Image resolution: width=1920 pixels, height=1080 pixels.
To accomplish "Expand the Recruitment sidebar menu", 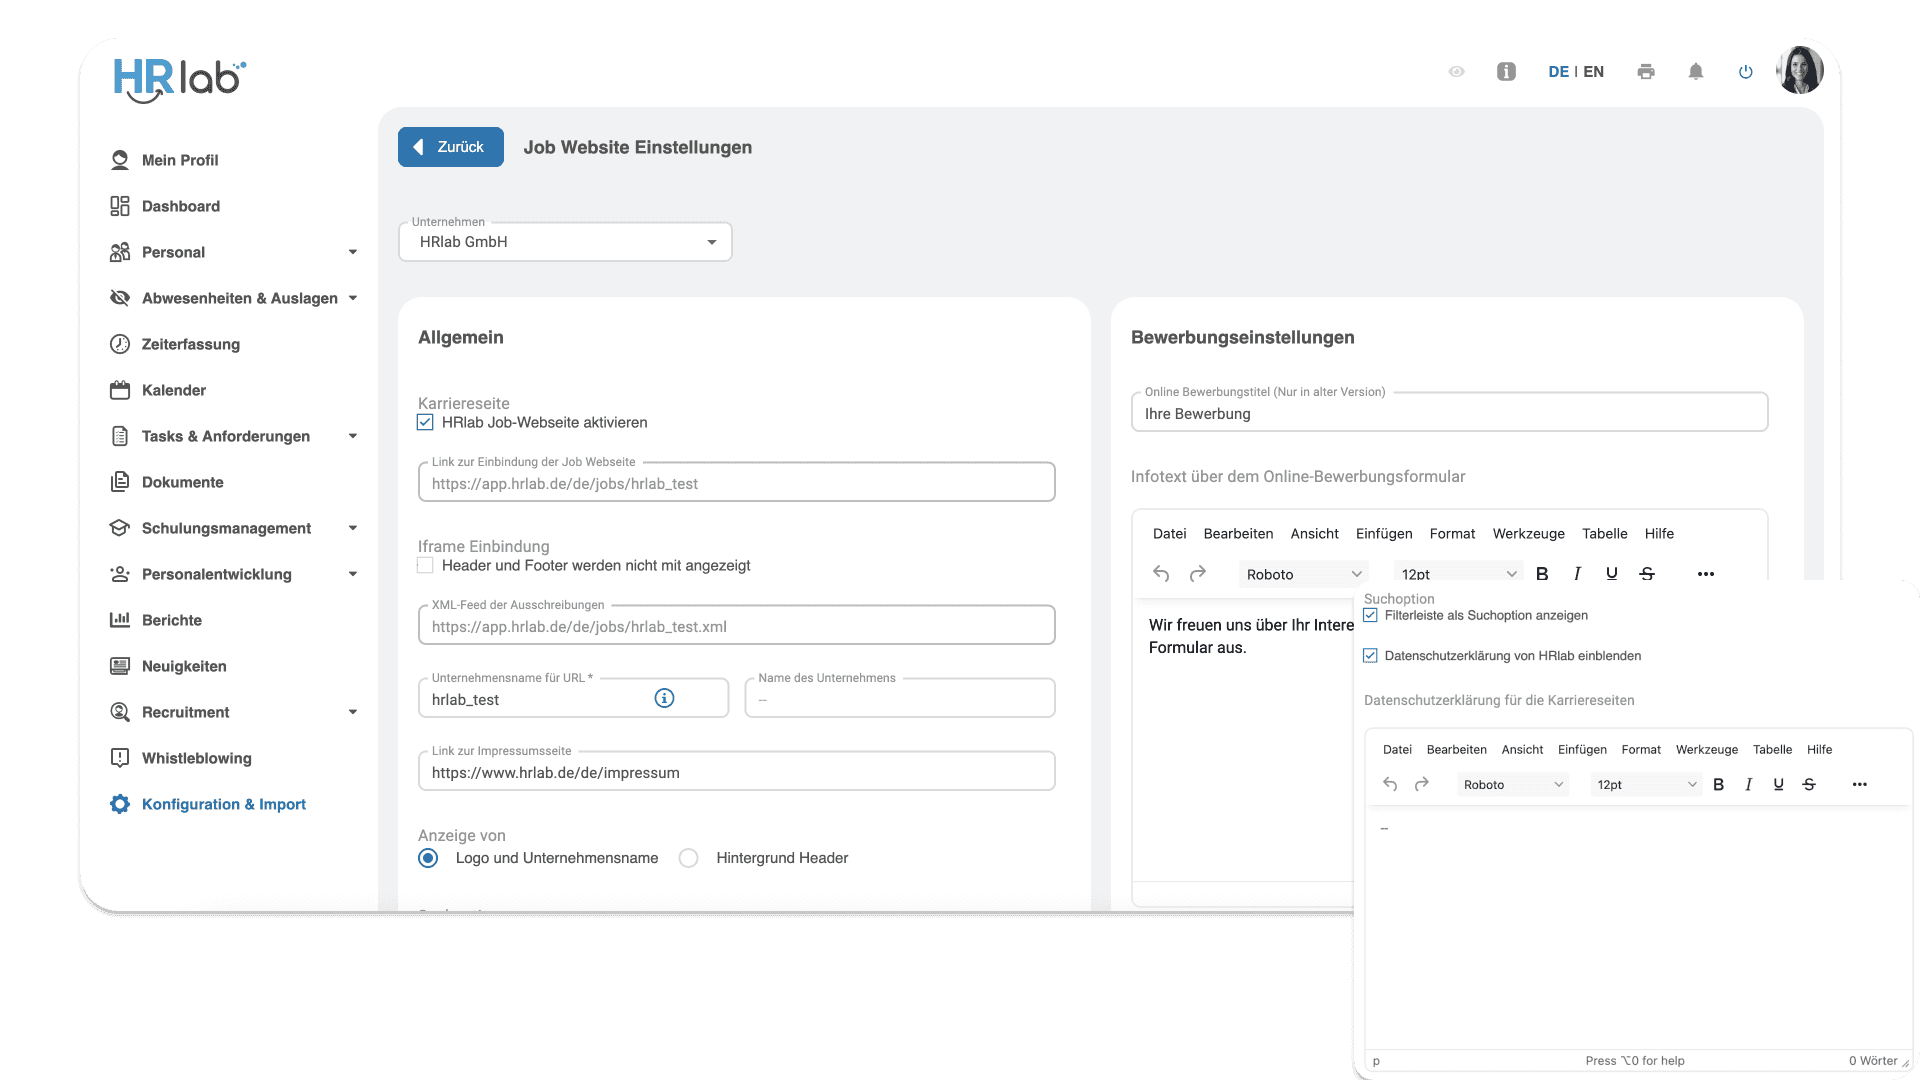I will click(185, 712).
